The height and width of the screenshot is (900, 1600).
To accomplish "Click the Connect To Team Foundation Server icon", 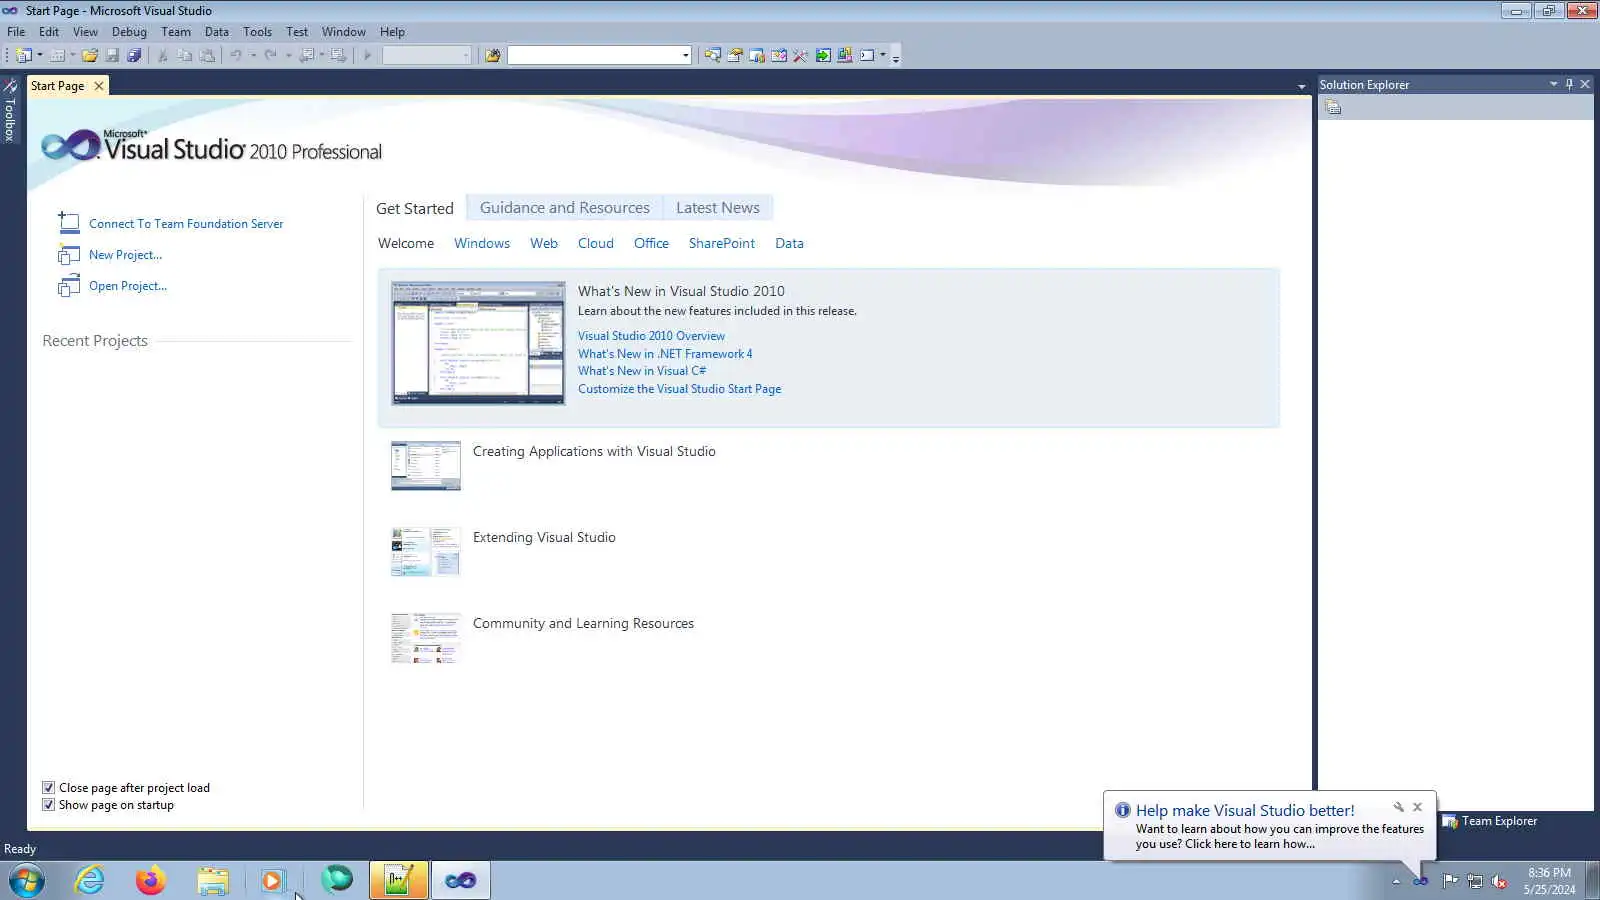I will tap(69, 222).
